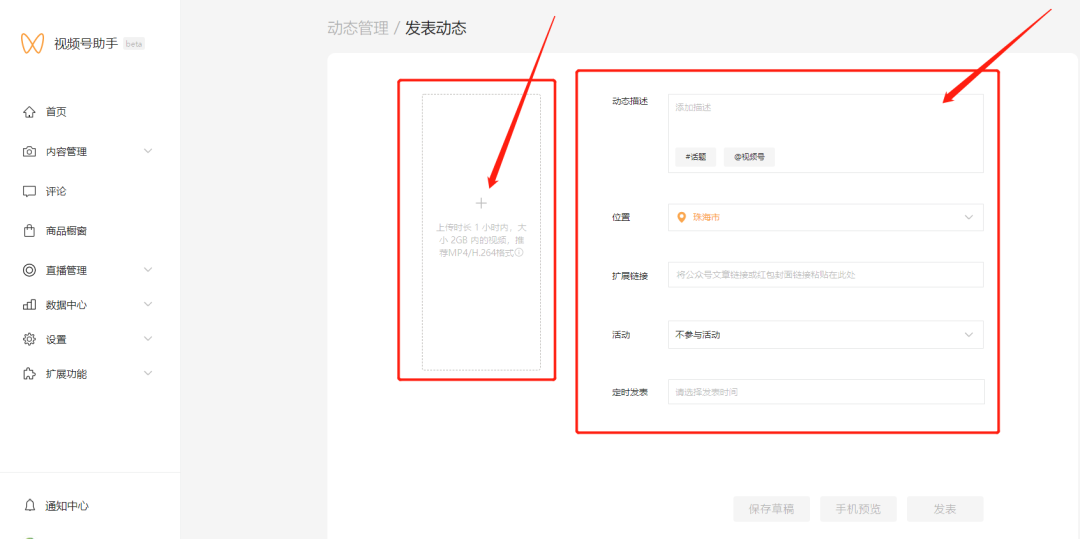Click the 通知中心 bell icon
The width and height of the screenshot is (1080, 539).
pos(29,505)
